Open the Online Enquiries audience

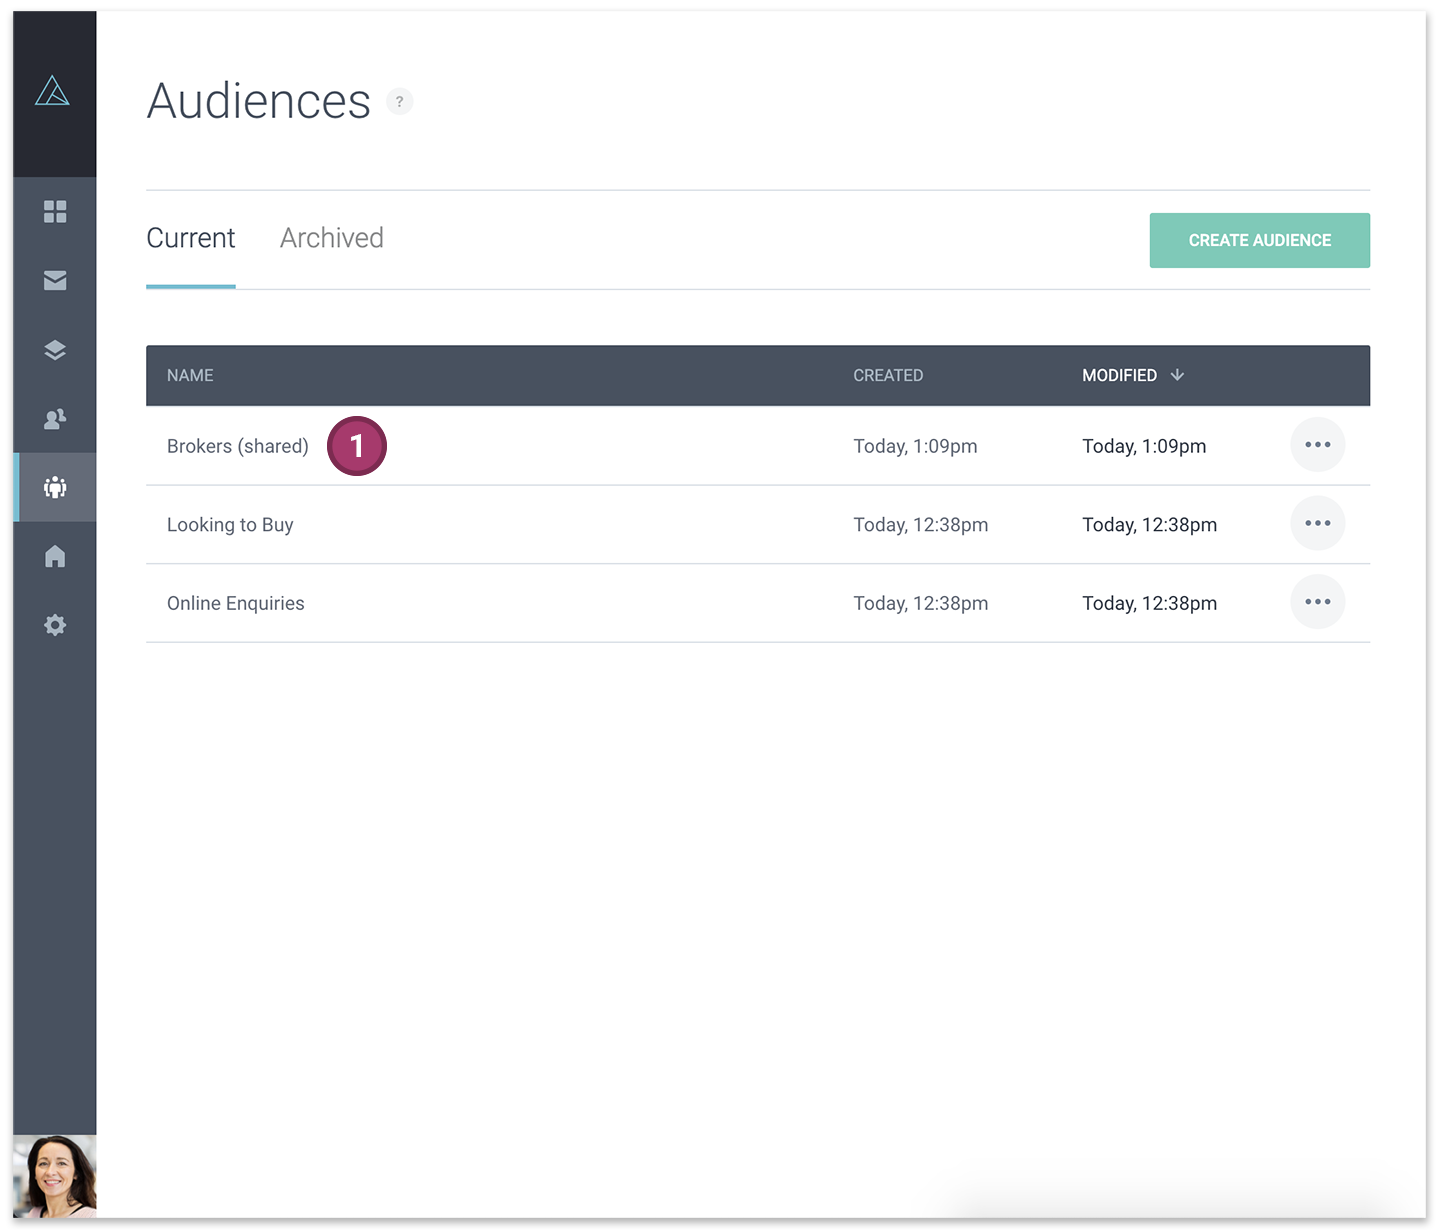click(x=236, y=603)
